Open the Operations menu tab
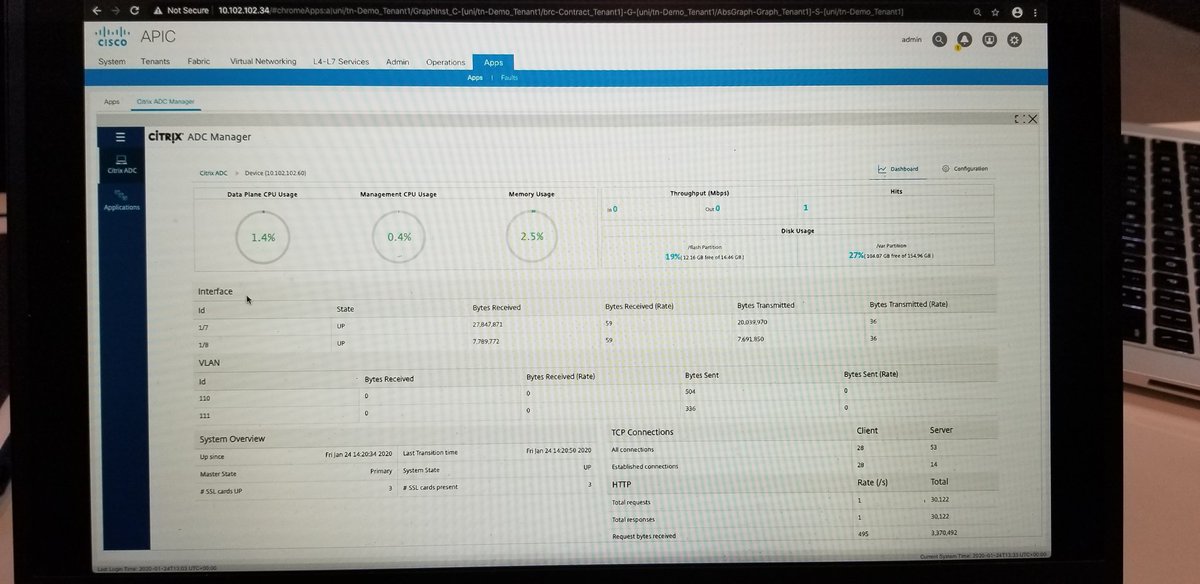Image resolution: width=1200 pixels, height=584 pixels. click(x=446, y=62)
